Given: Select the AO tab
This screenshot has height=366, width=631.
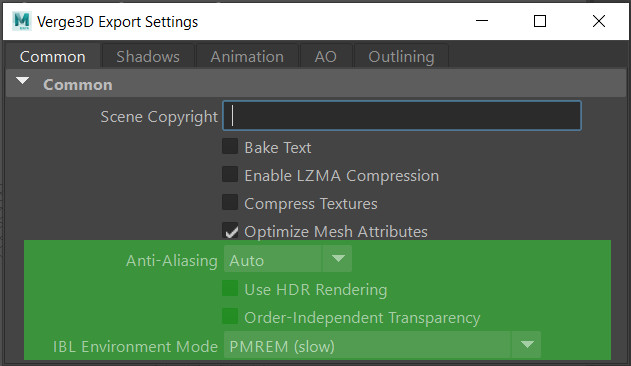Looking at the screenshot, I should (x=325, y=56).
